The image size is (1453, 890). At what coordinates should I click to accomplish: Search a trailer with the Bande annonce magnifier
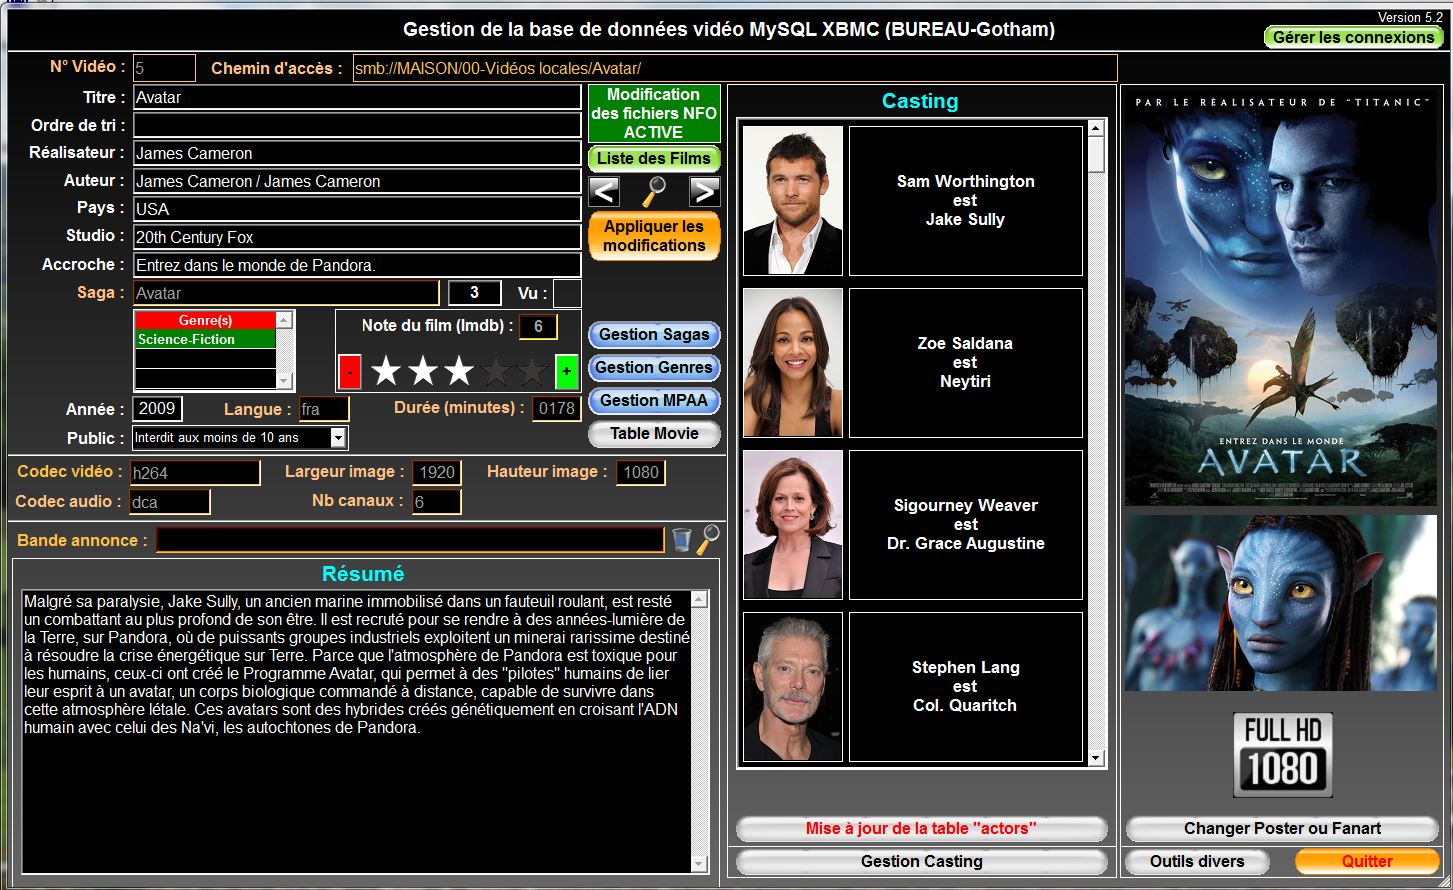point(708,540)
